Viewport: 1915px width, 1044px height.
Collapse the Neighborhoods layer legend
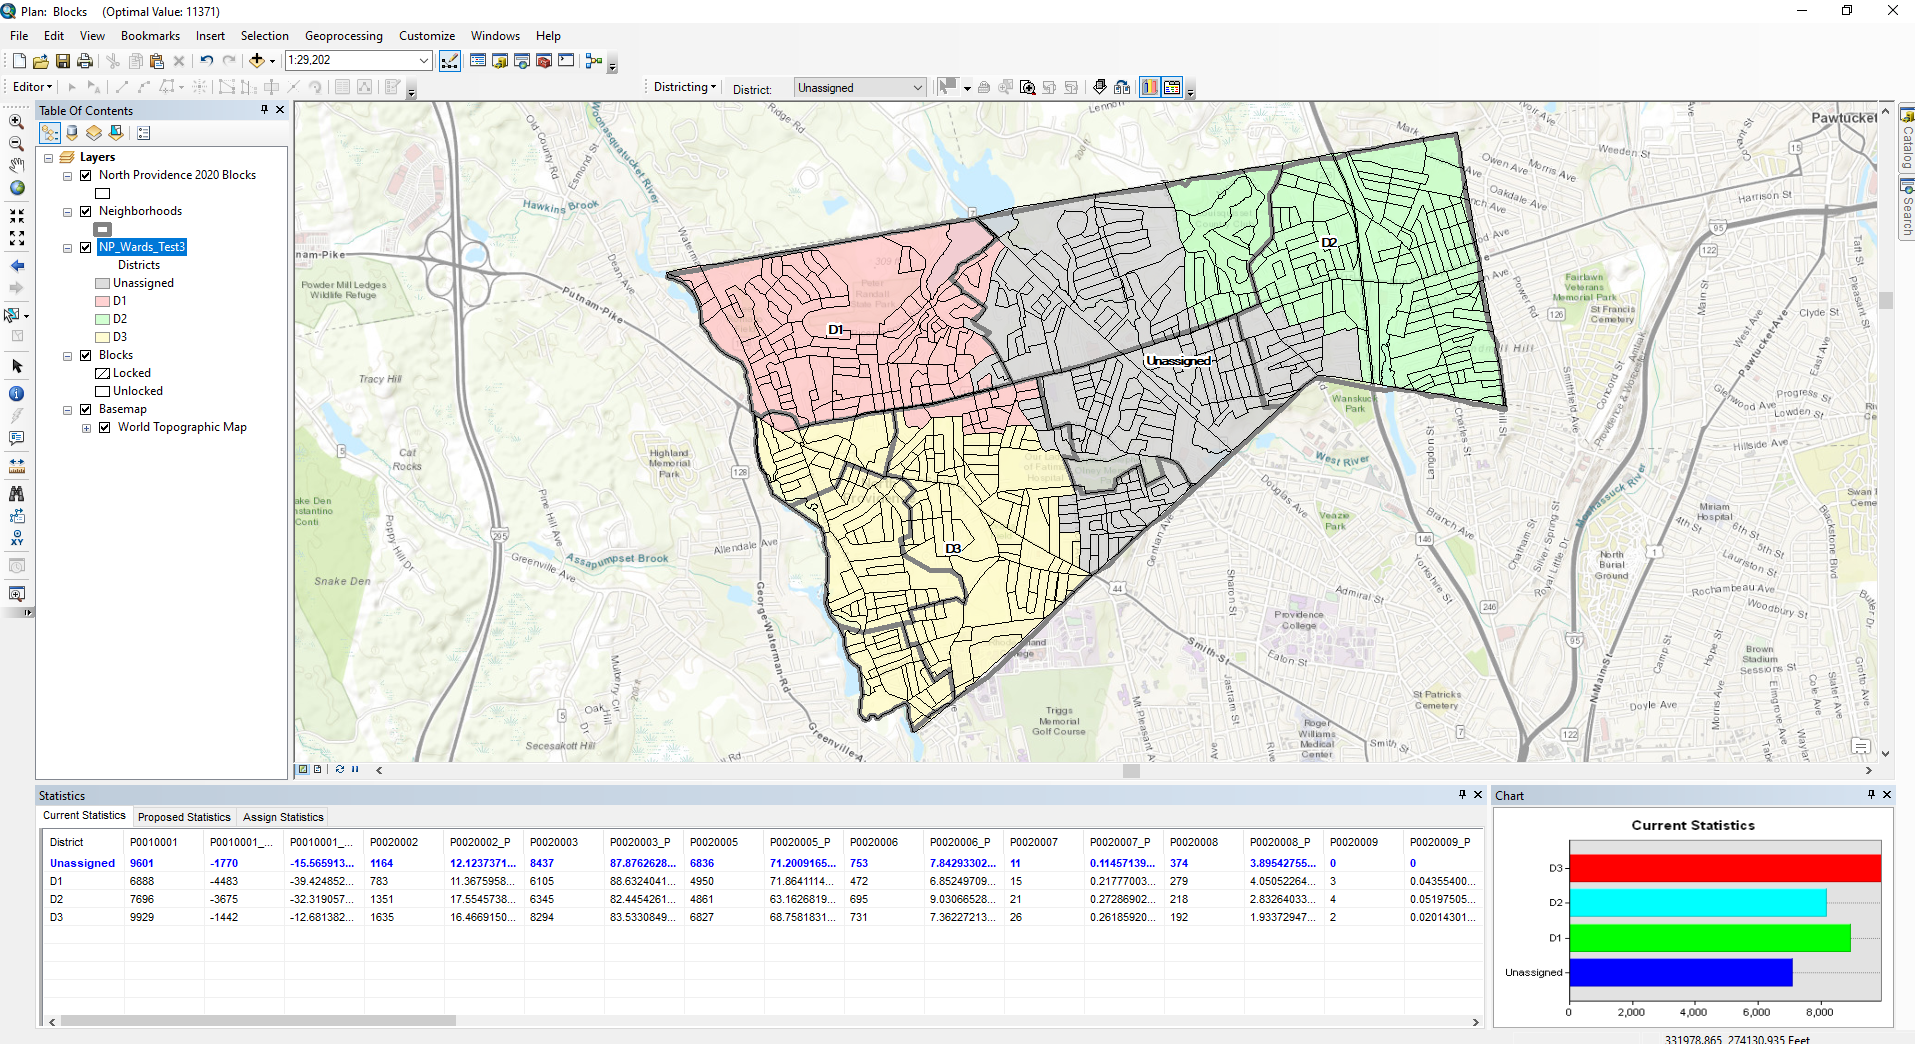pyautogui.click(x=67, y=212)
